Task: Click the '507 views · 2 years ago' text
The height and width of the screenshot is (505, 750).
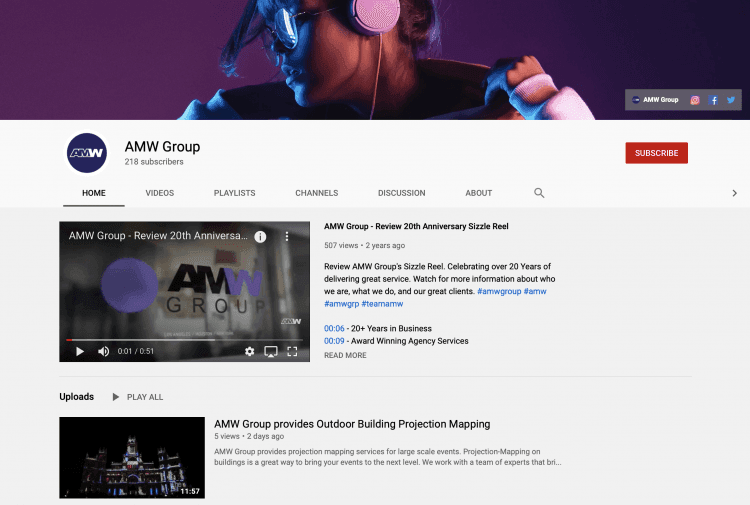Action: (364, 245)
